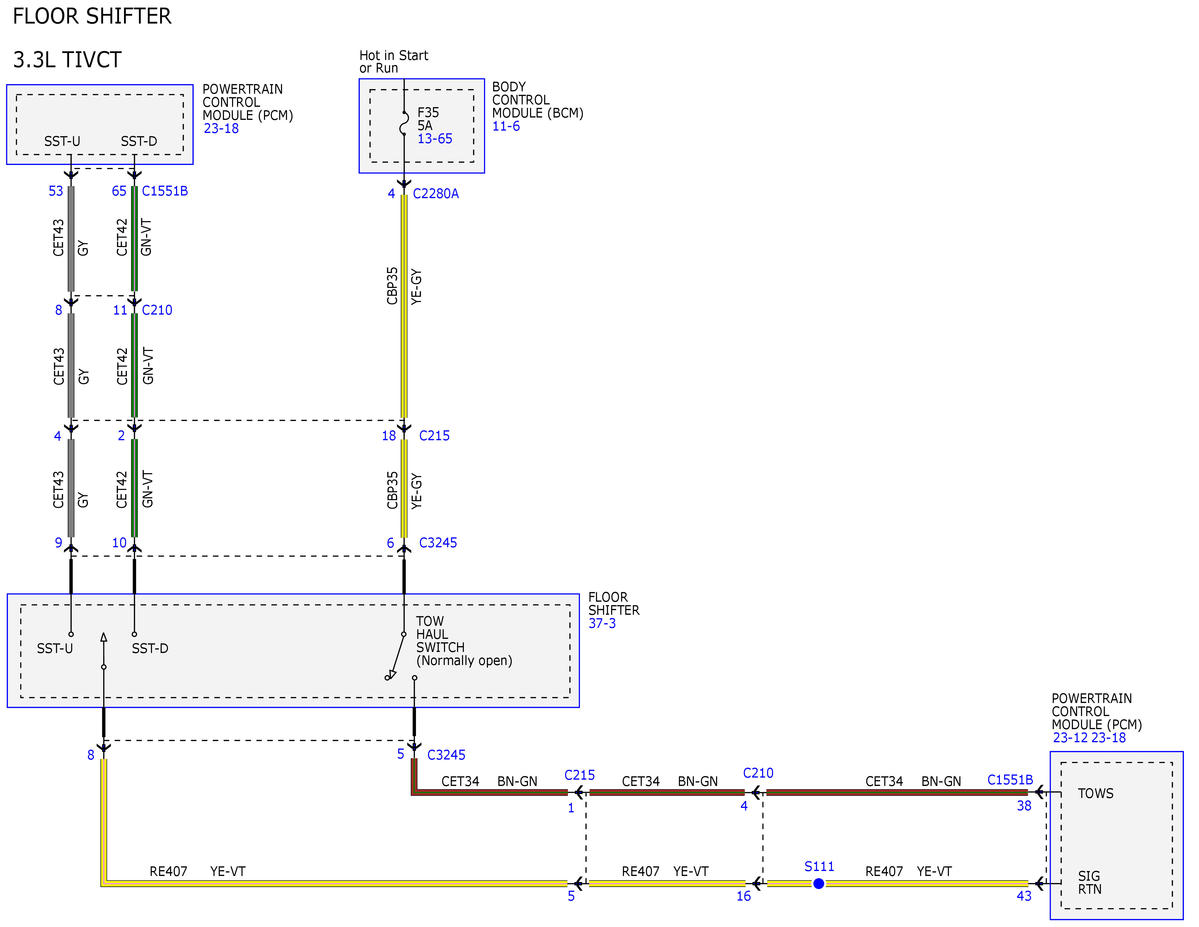Click the fuse F35 reference 13-65
The width and height of the screenshot is (1199, 927).
click(434, 139)
